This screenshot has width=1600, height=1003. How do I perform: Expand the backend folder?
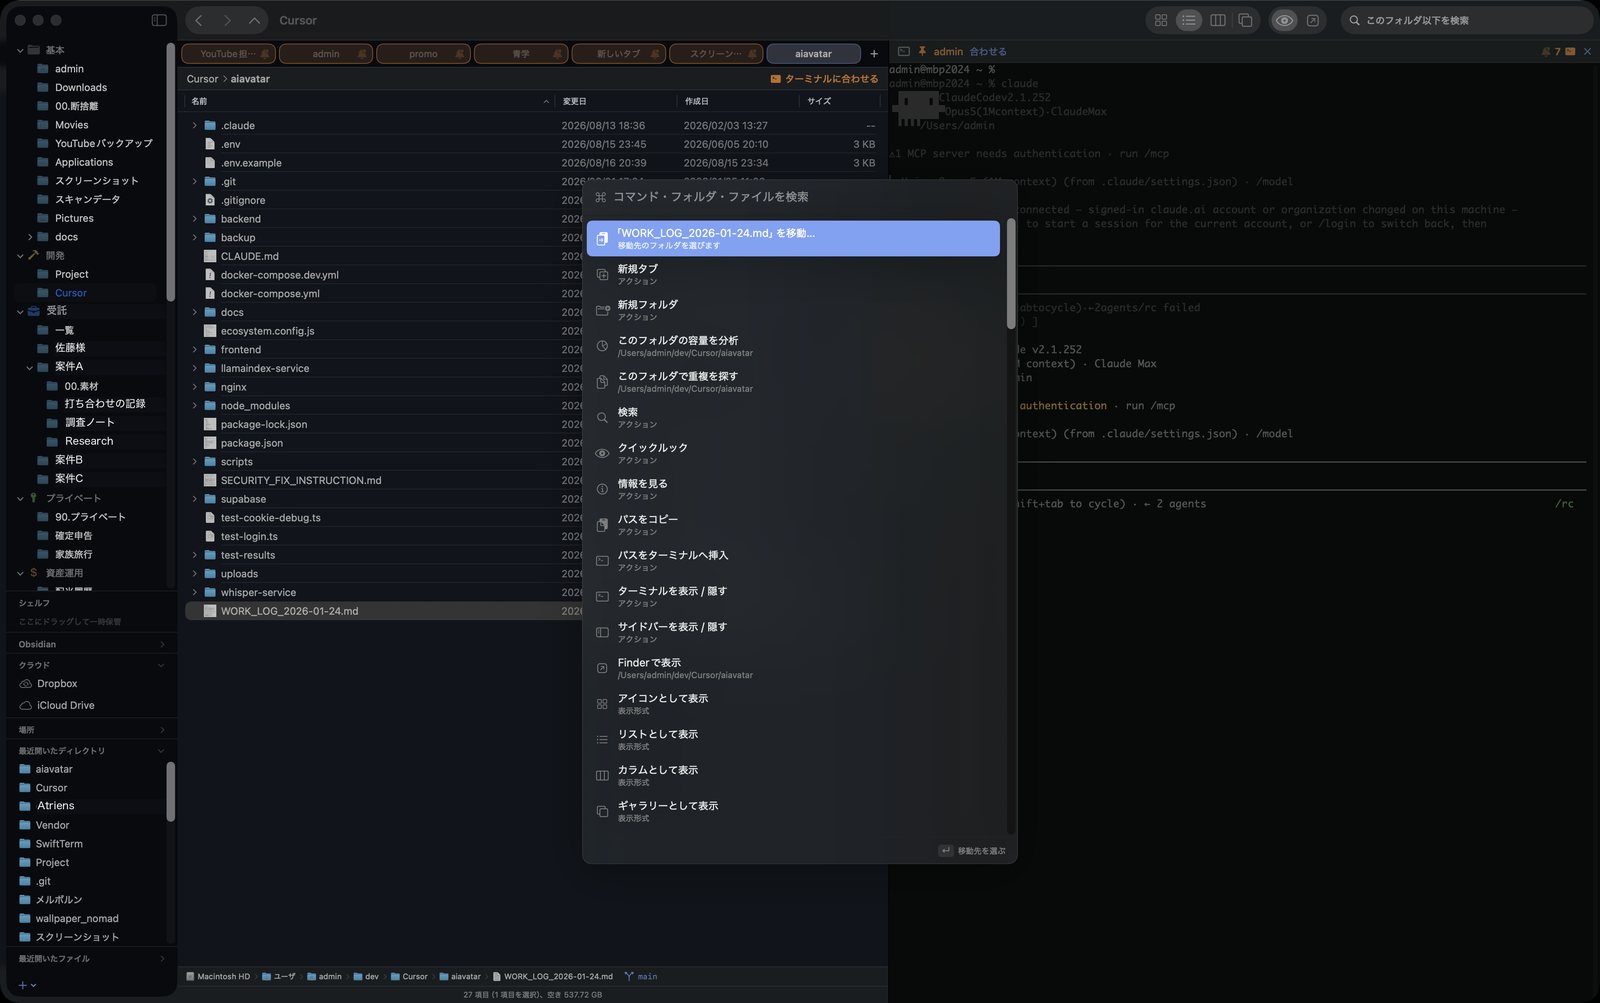click(x=195, y=219)
